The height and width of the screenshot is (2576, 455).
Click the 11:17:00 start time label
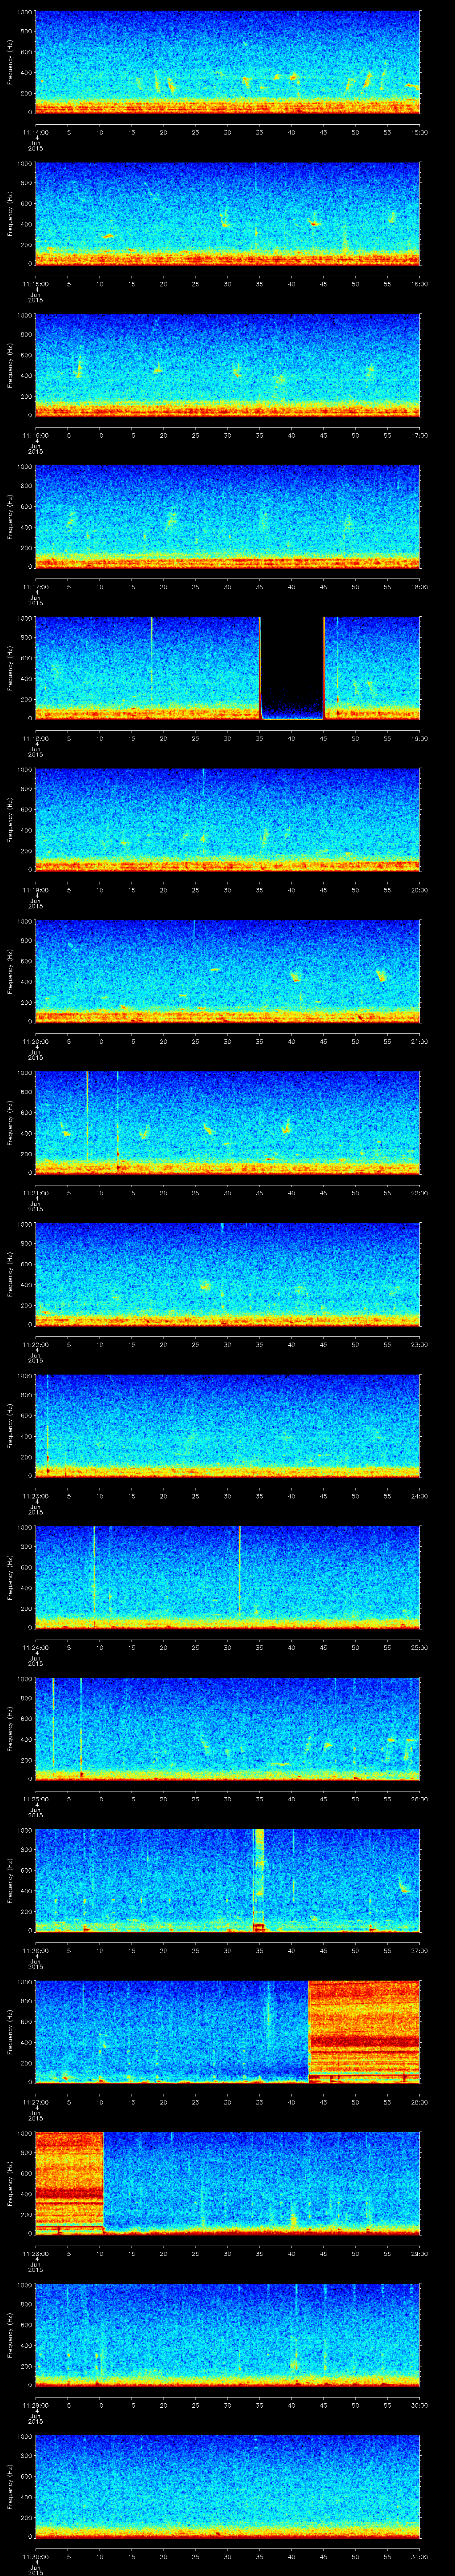35,586
